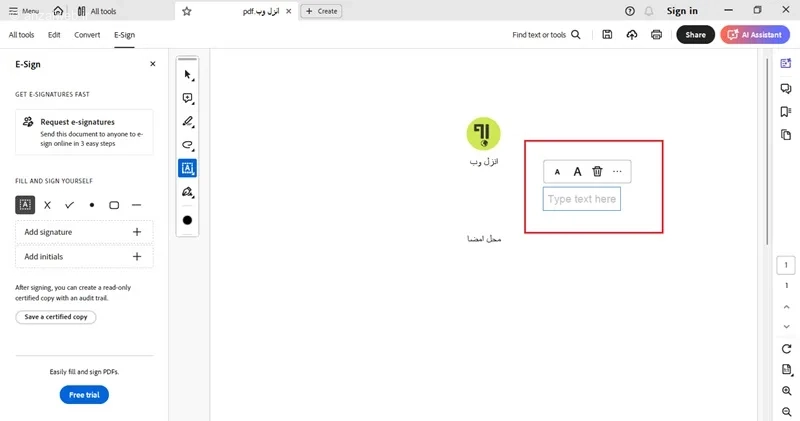800x421 pixels.
Task: Go to previous page up chevron
Action: click(x=786, y=307)
